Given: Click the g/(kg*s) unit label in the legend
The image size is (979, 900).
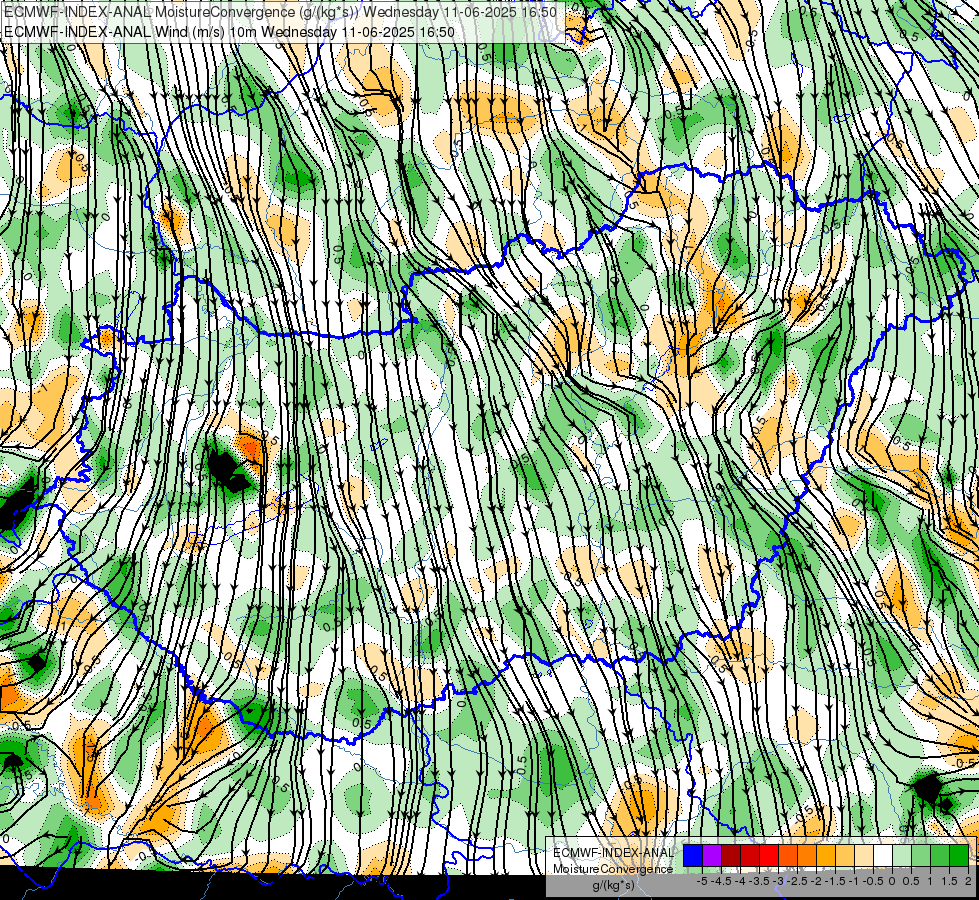Looking at the screenshot, I should [613, 885].
